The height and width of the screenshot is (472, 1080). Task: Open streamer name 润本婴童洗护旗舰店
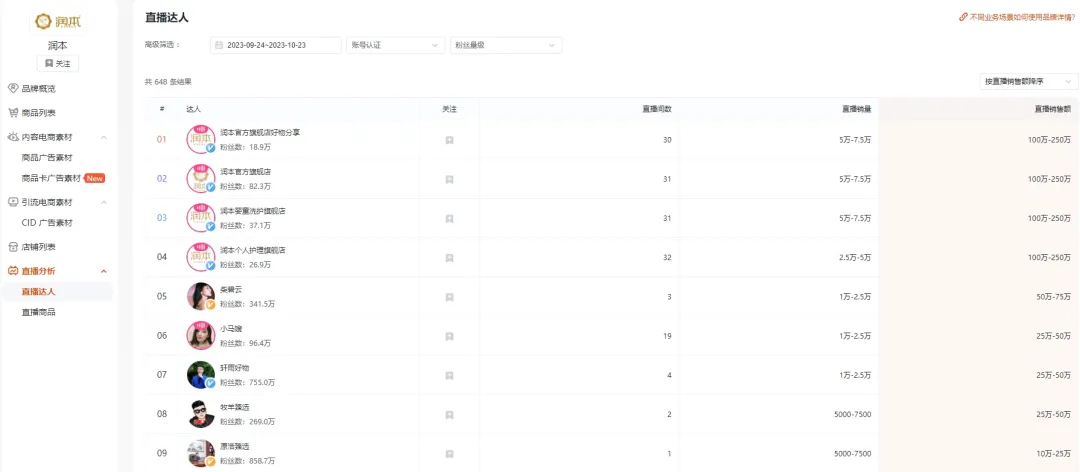253,211
